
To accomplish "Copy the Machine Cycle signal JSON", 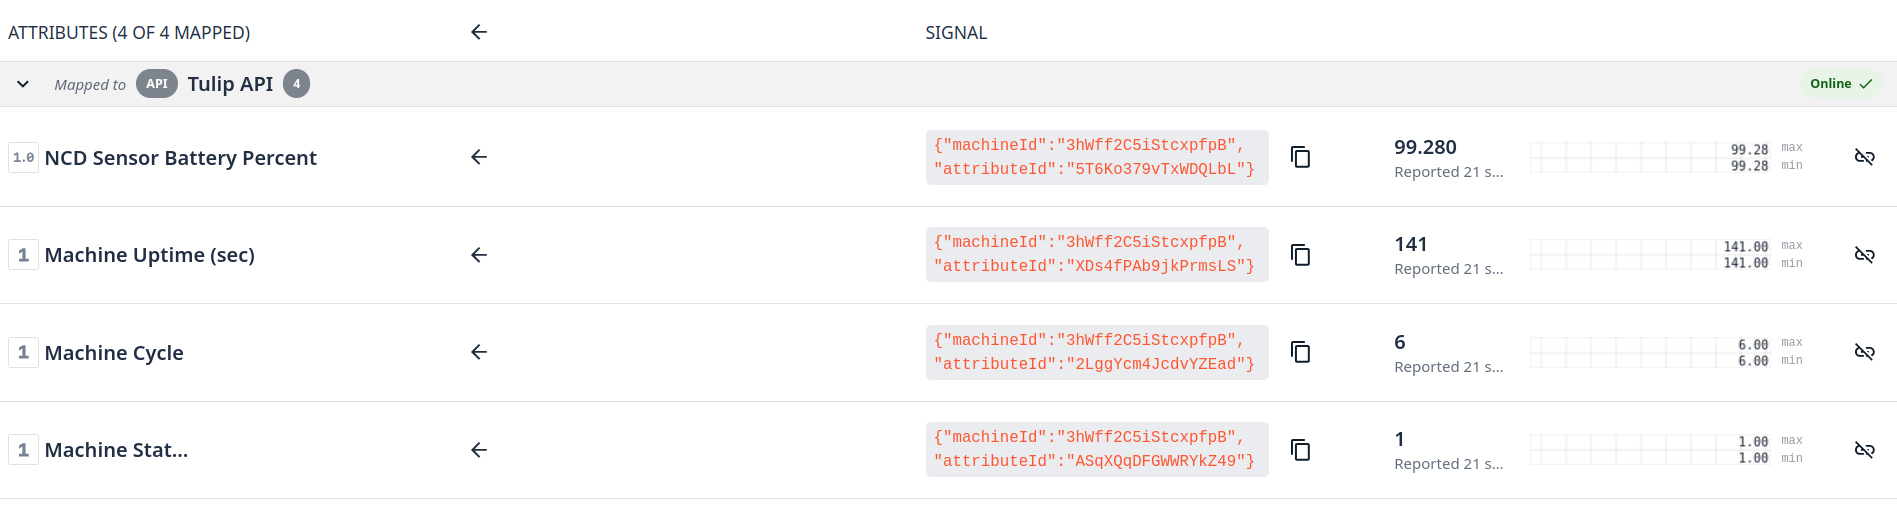I will tap(1300, 352).
